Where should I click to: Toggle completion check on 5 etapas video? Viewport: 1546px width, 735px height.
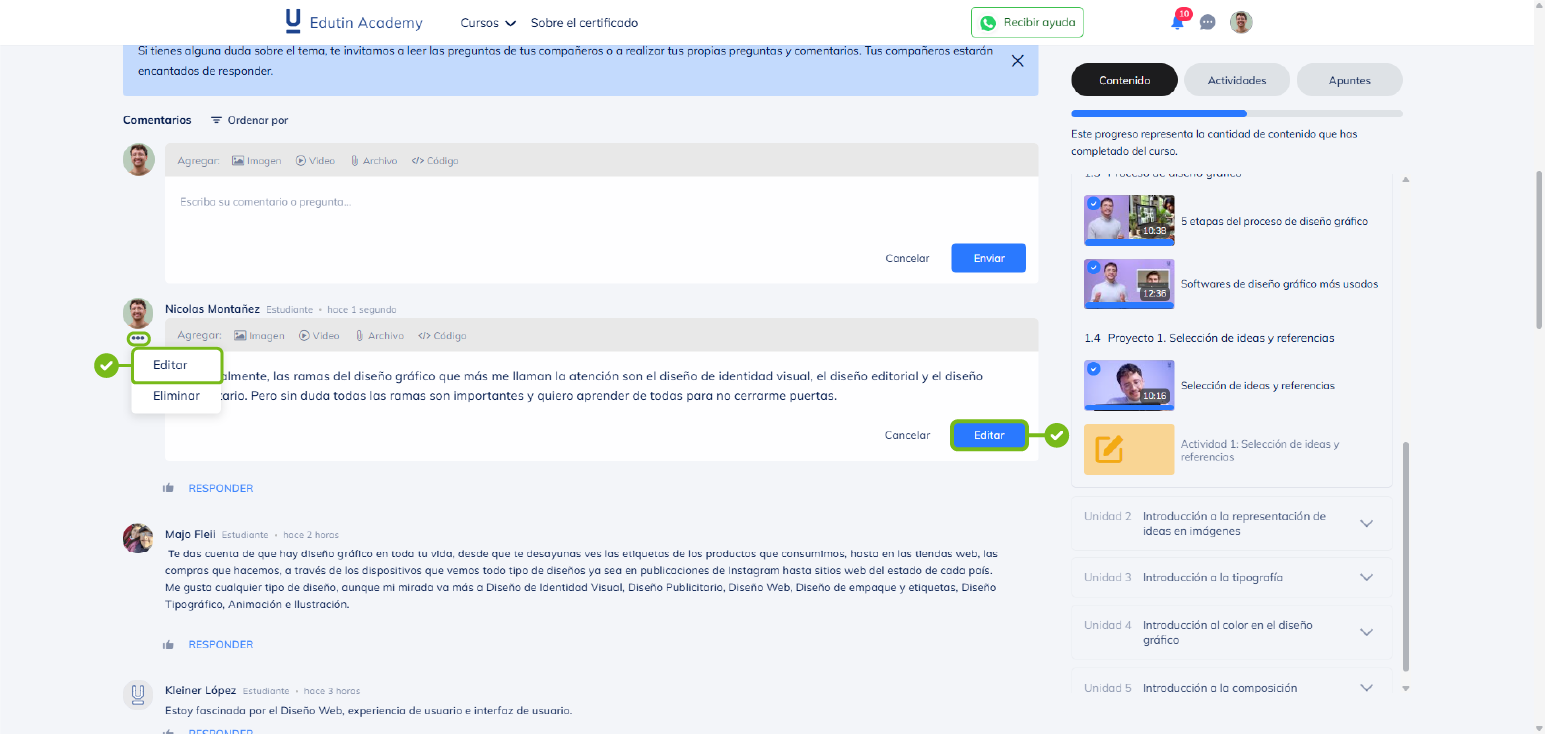coord(1093,203)
